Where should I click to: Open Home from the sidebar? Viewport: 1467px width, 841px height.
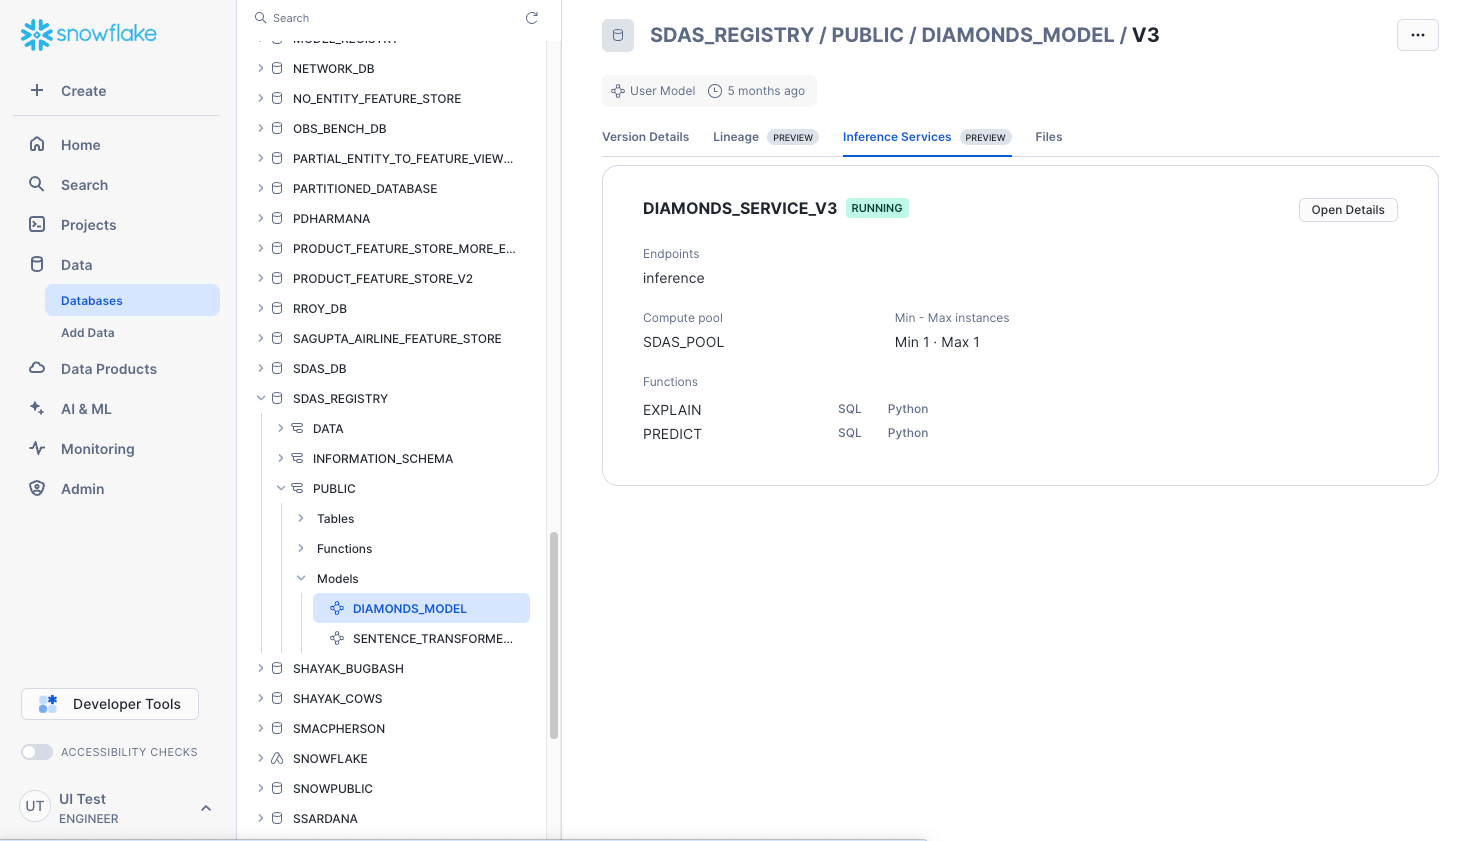[80, 145]
